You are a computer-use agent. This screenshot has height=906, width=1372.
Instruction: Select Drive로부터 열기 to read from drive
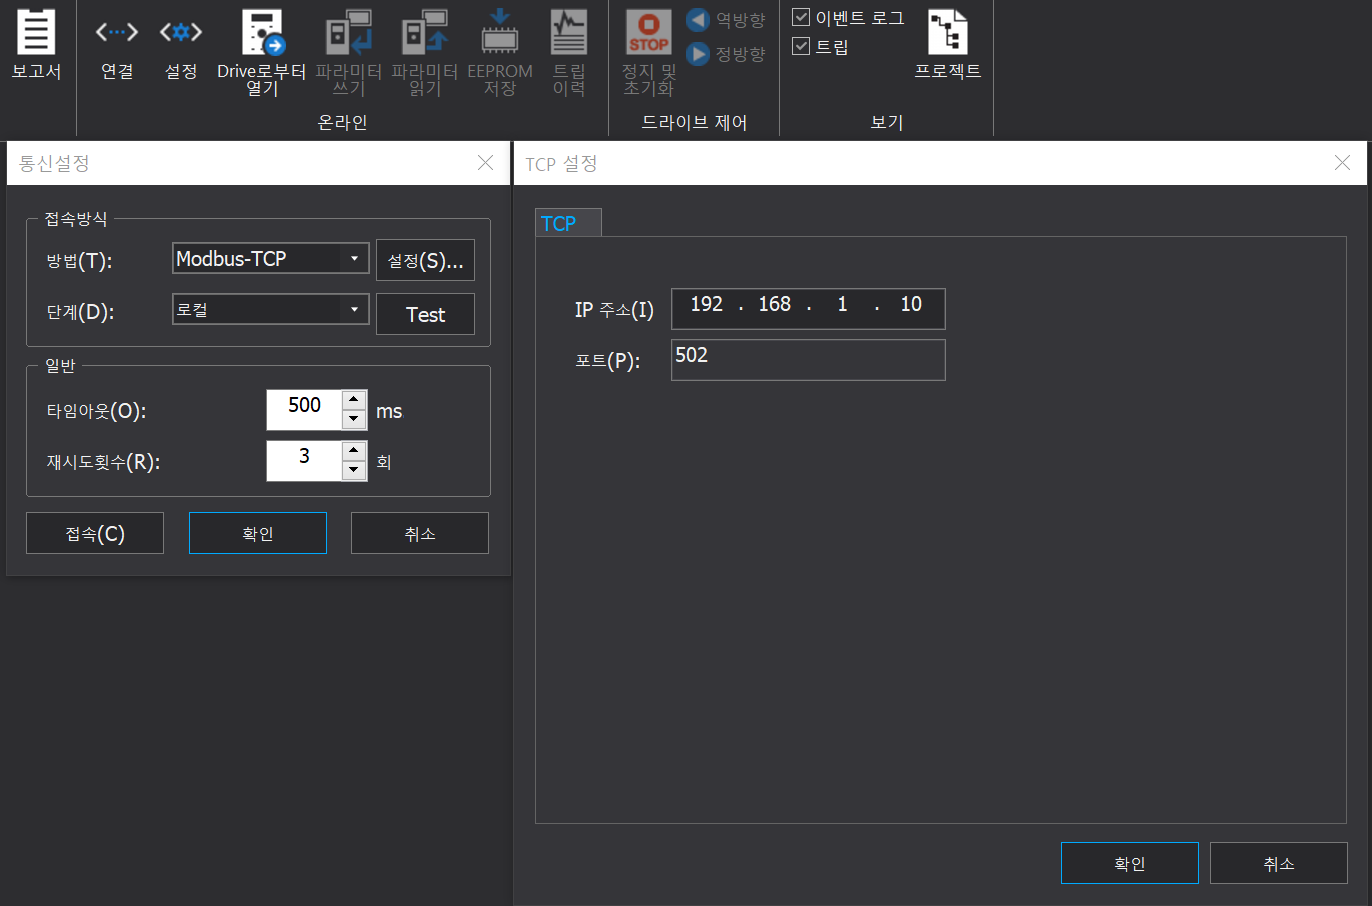(258, 43)
